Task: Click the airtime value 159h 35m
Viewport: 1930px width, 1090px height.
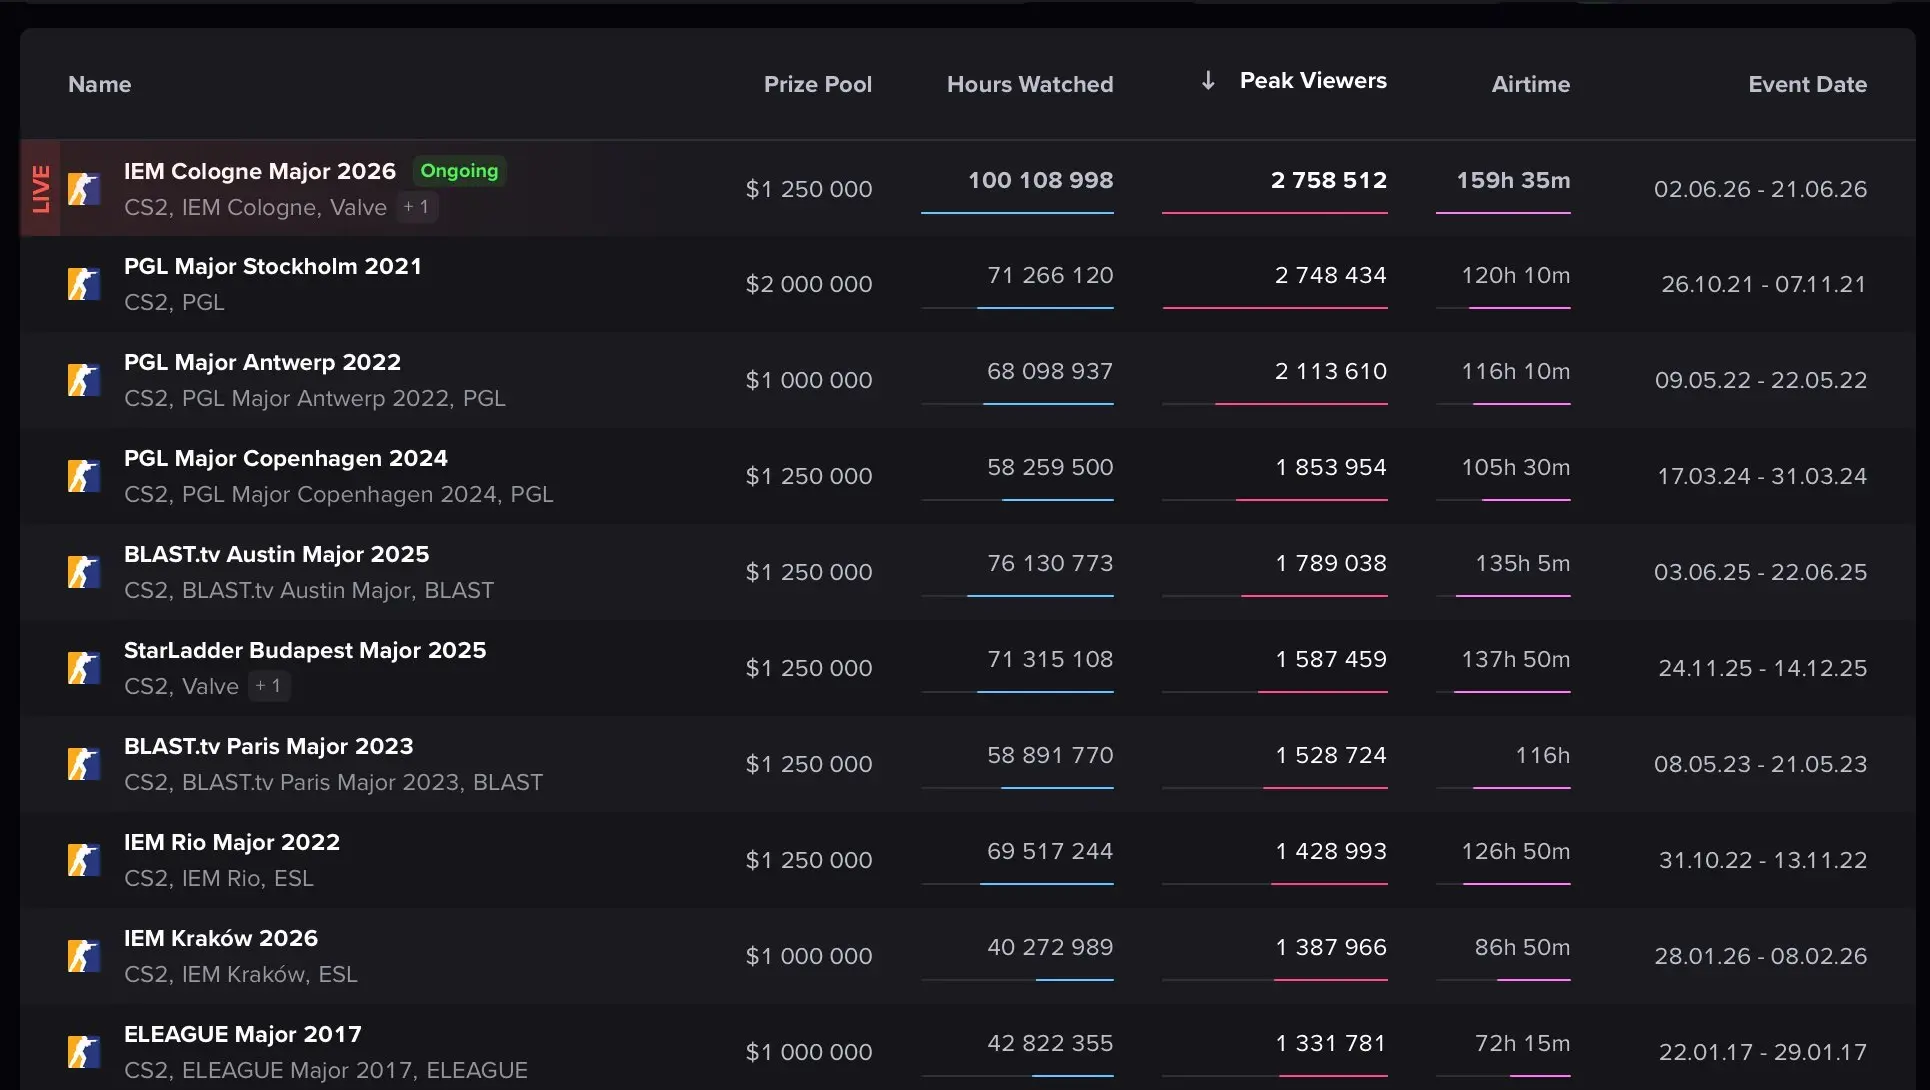Action: [x=1513, y=180]
